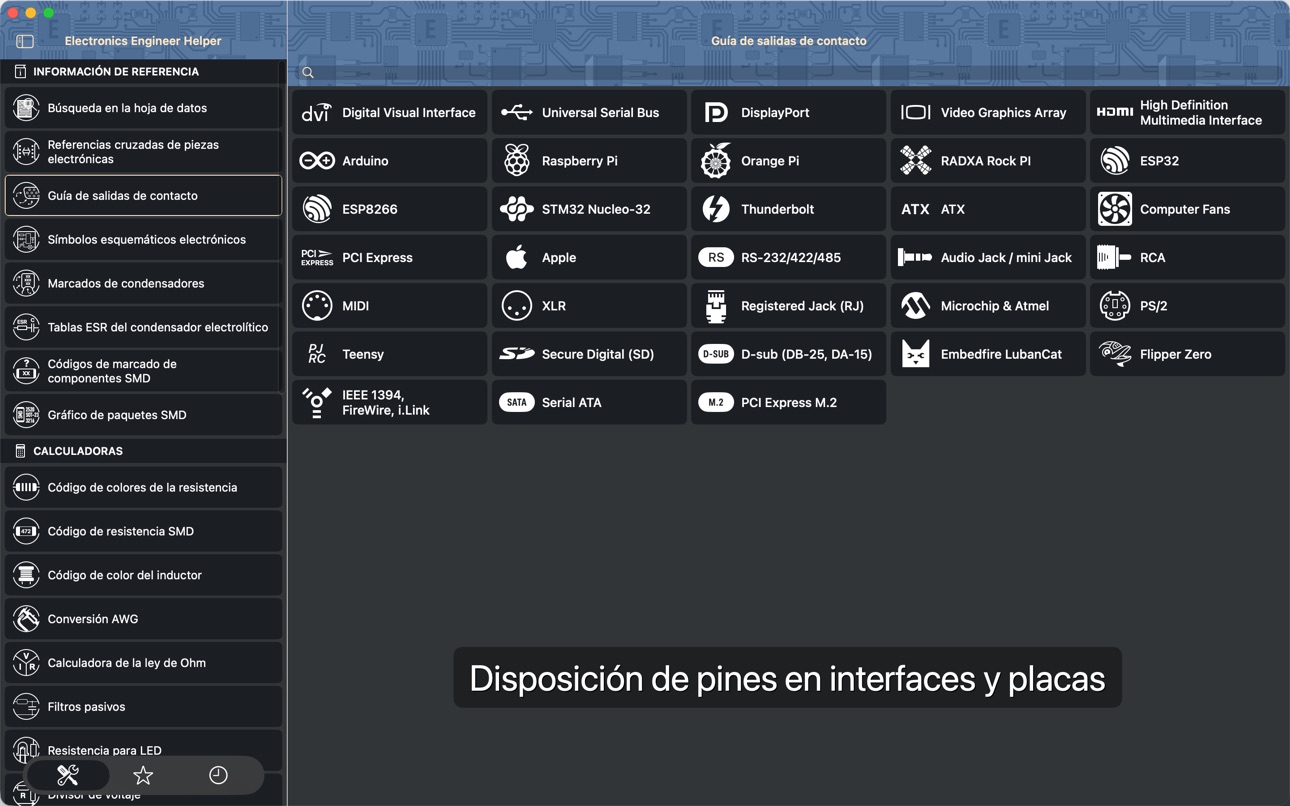Image resolution: width=1290 pixels, height=806 pixels.
Task: Open D-sub (DB-25, DA-15) pinout
Action: click(789, 354)
